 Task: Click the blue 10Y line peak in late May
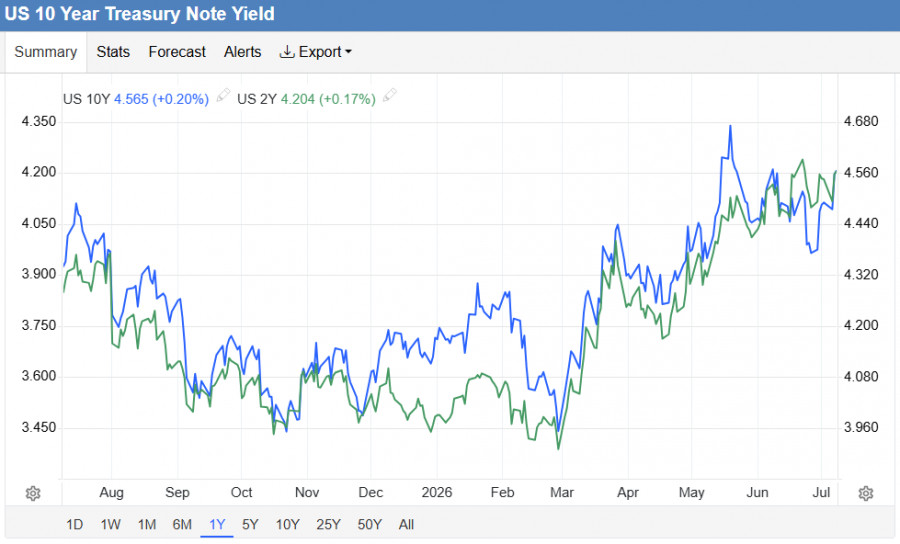[x=730, y=126]
